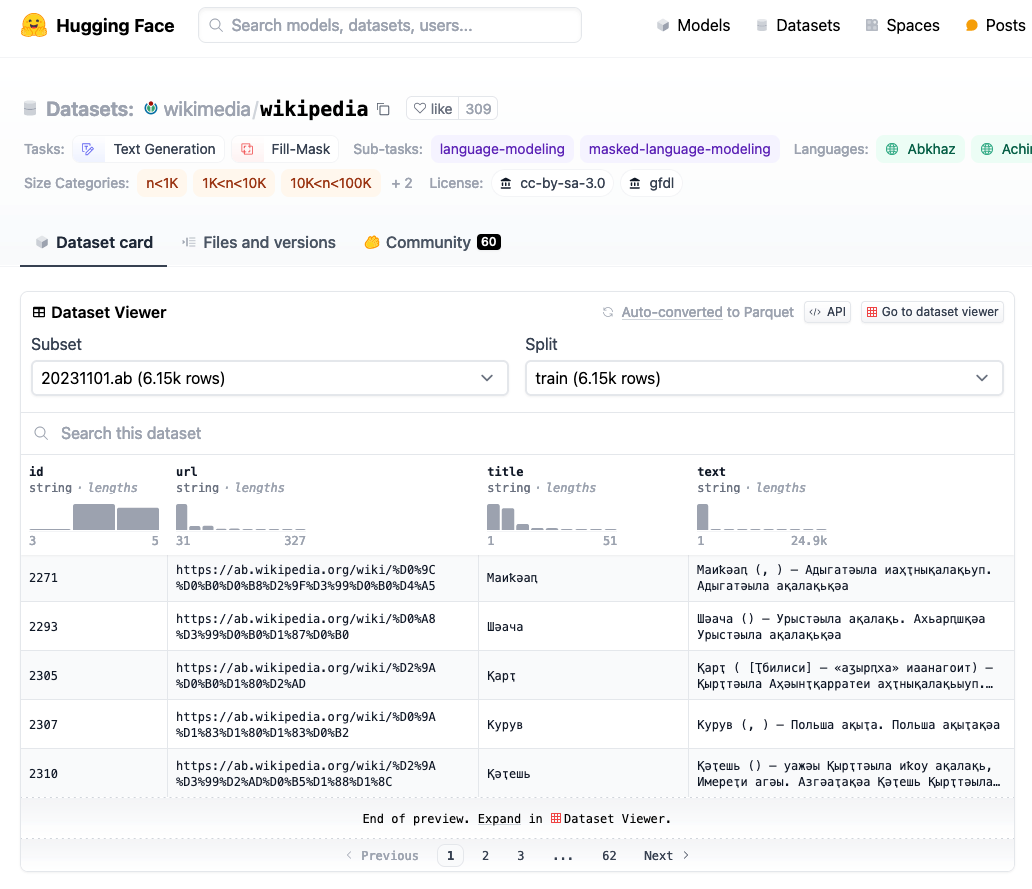Expand the +2 more size categories
Screen dimensions: 1032x889
click(401, 183)
